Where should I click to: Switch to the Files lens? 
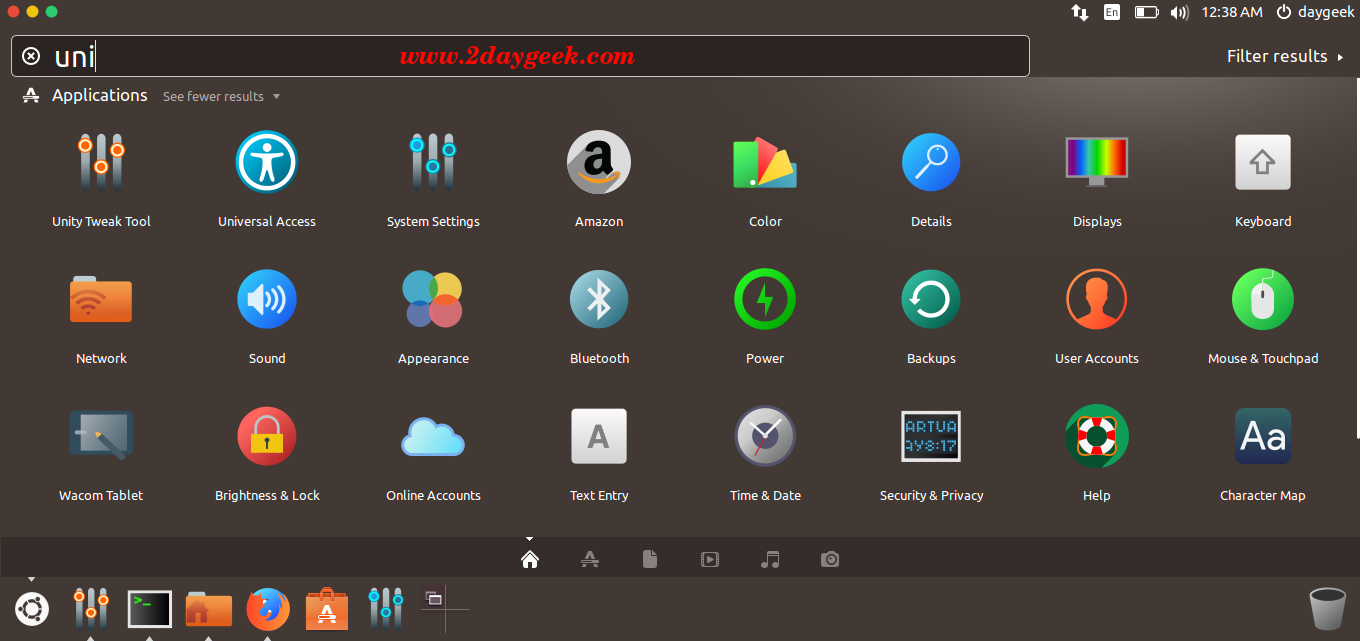(x=650, y=559)
